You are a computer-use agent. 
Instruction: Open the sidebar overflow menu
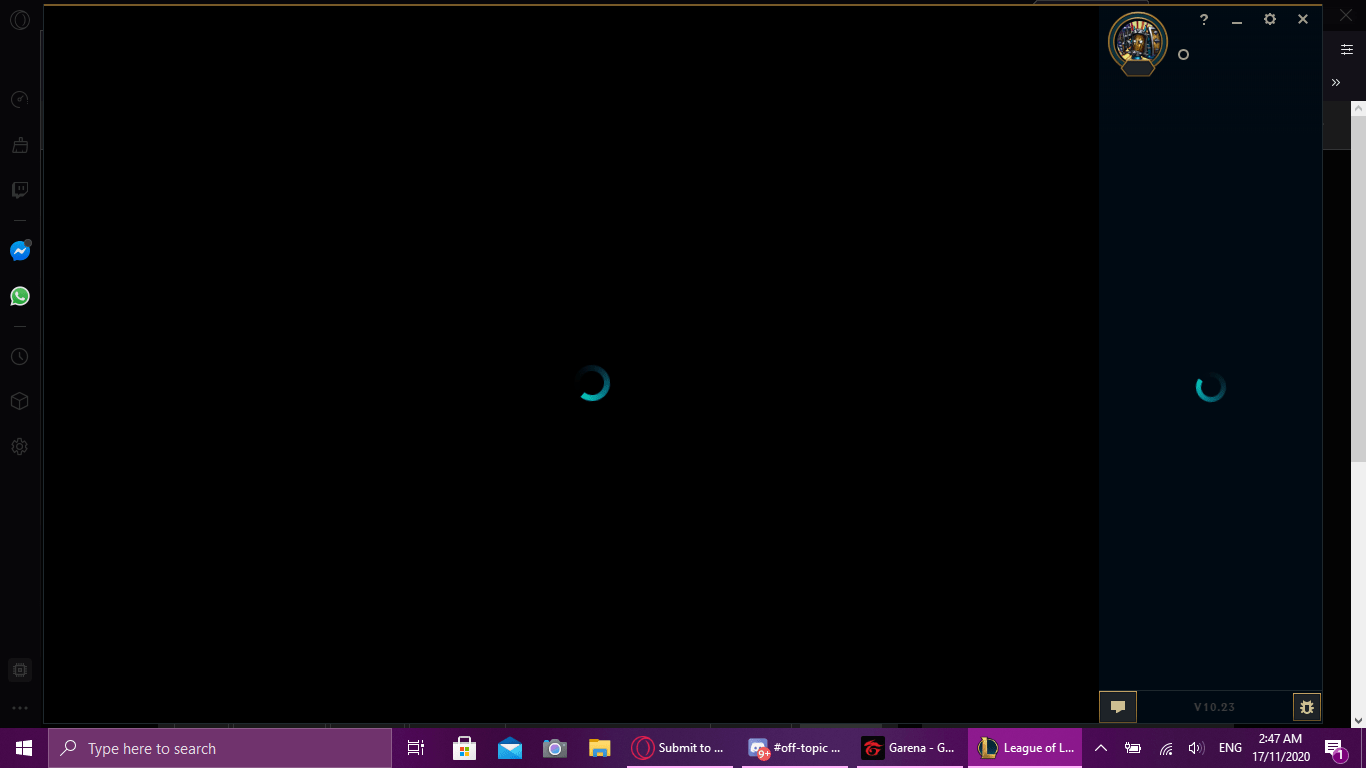20,707
